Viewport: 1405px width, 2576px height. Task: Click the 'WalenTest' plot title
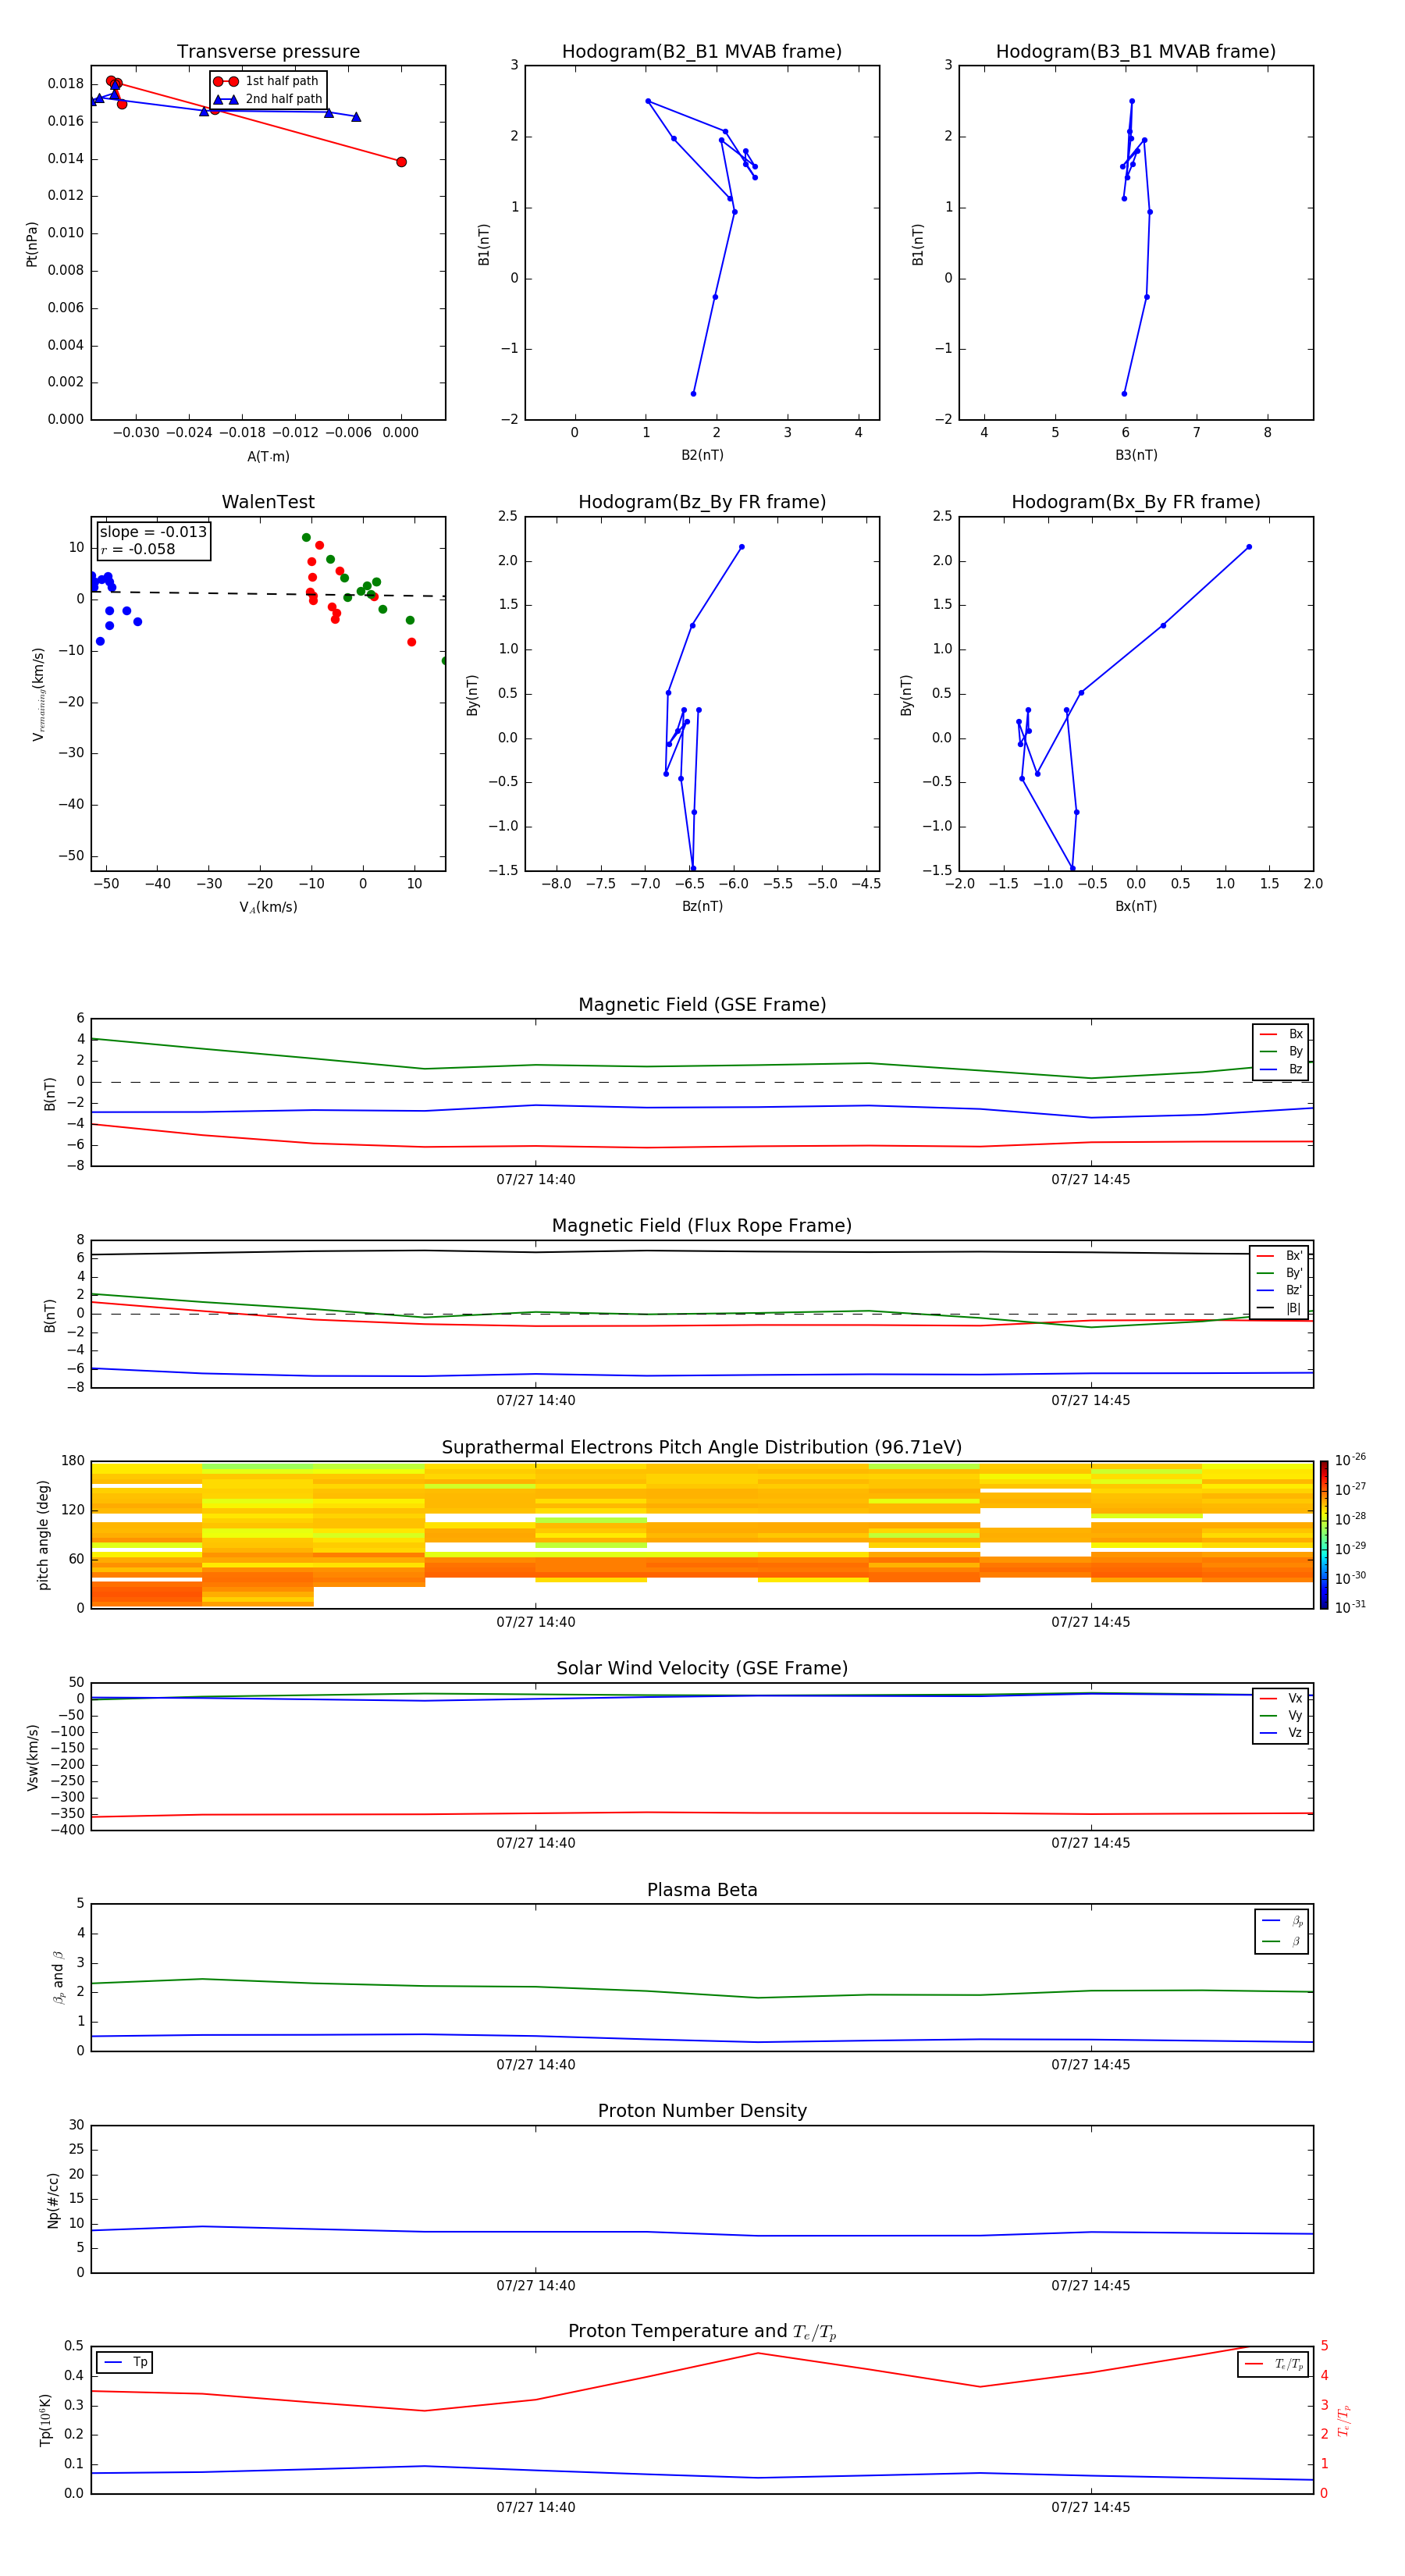tap(268, 502)
